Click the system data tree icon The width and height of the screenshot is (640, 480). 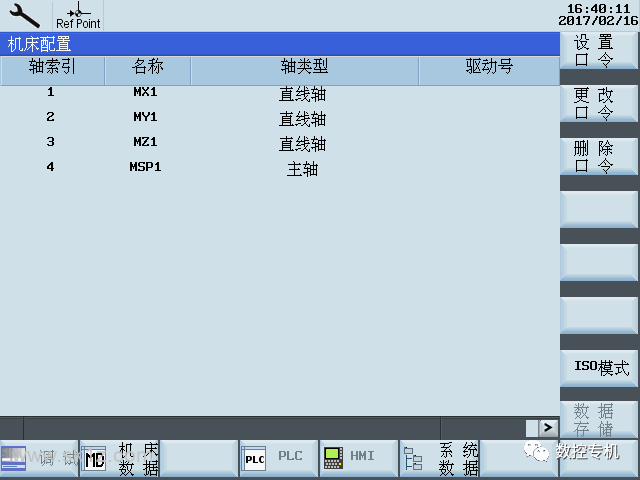tap(413, 458)
